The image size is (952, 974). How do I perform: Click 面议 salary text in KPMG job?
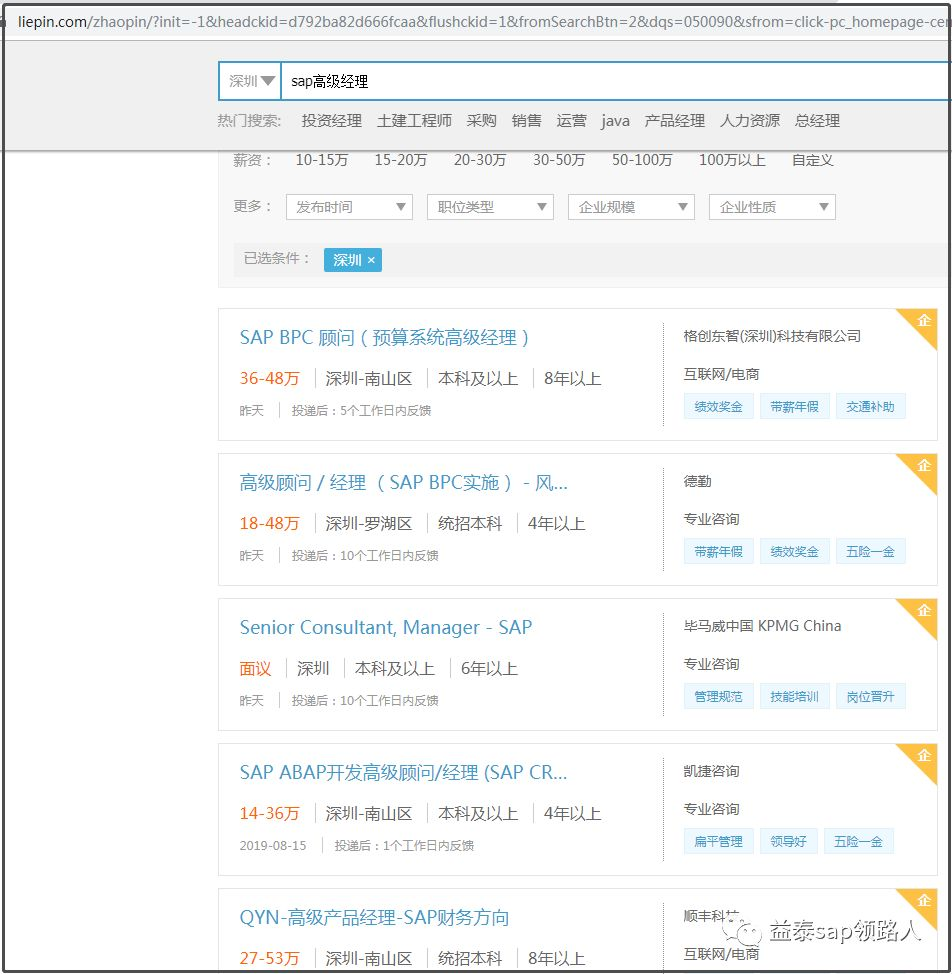point(255,668)
